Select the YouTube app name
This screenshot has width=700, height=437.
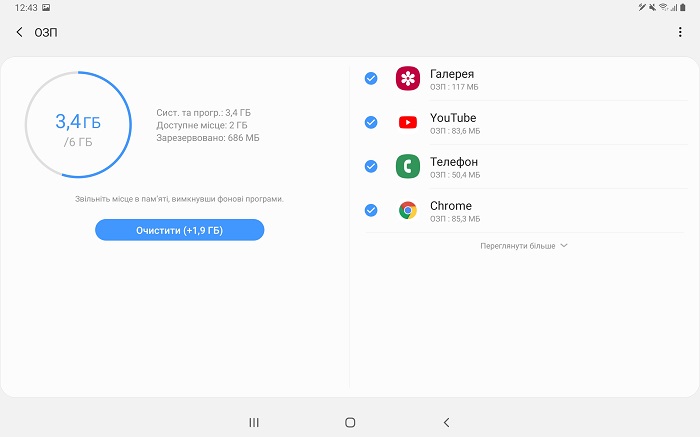[453, 118]
